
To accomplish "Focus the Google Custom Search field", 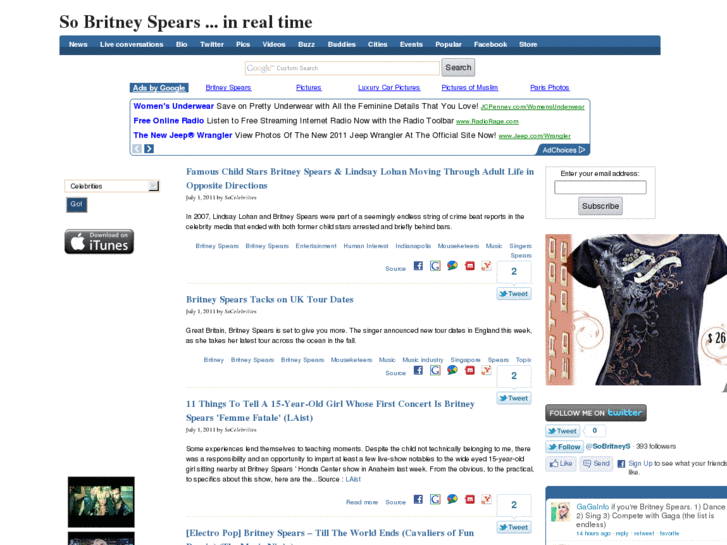I will [342, 68].
